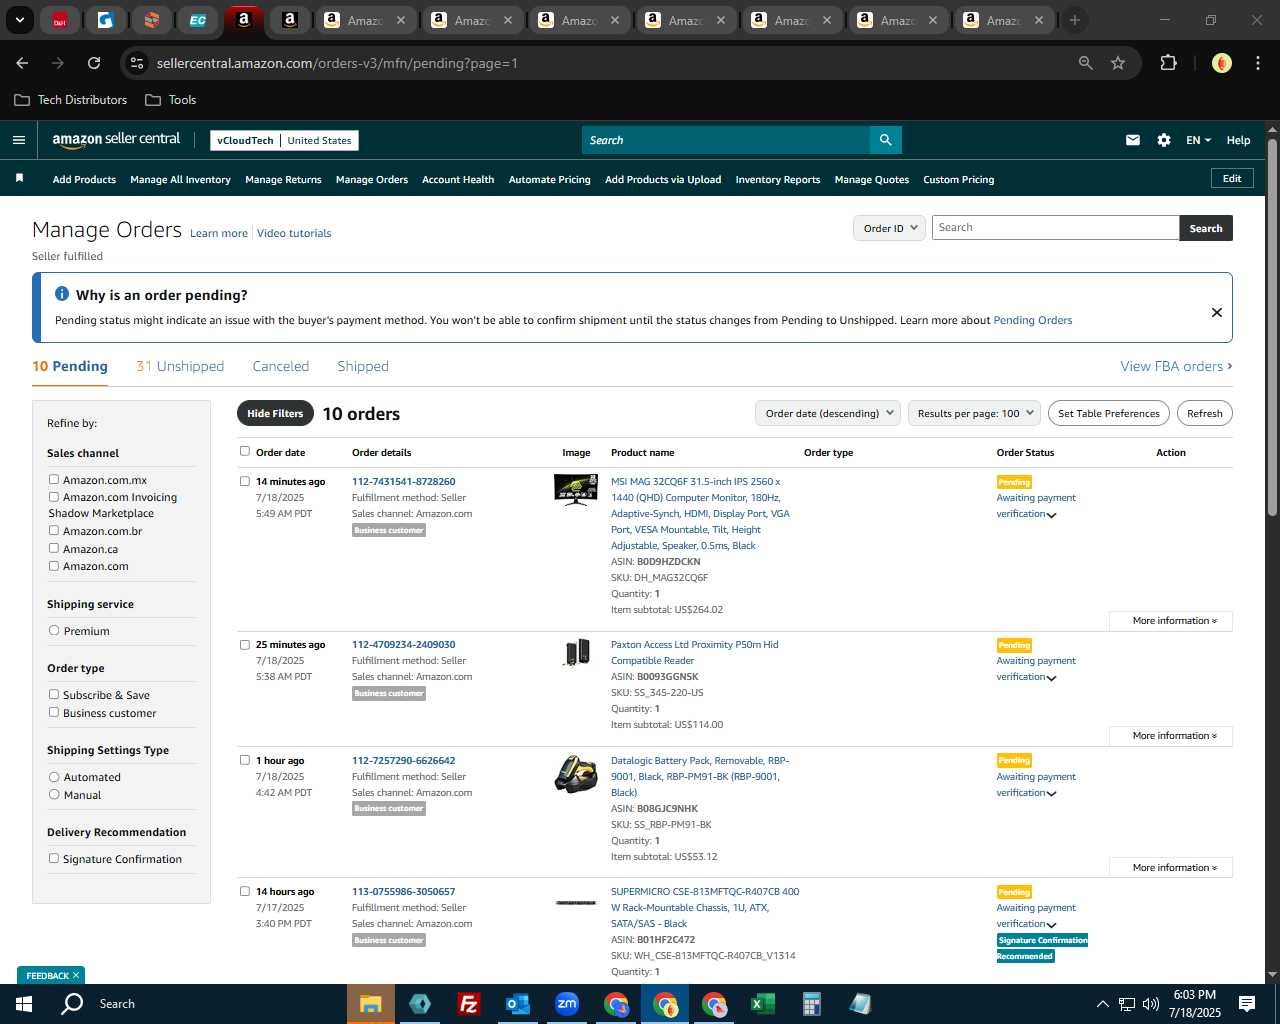Open File Explorer from the taskbar

[x=371, y=1004]
